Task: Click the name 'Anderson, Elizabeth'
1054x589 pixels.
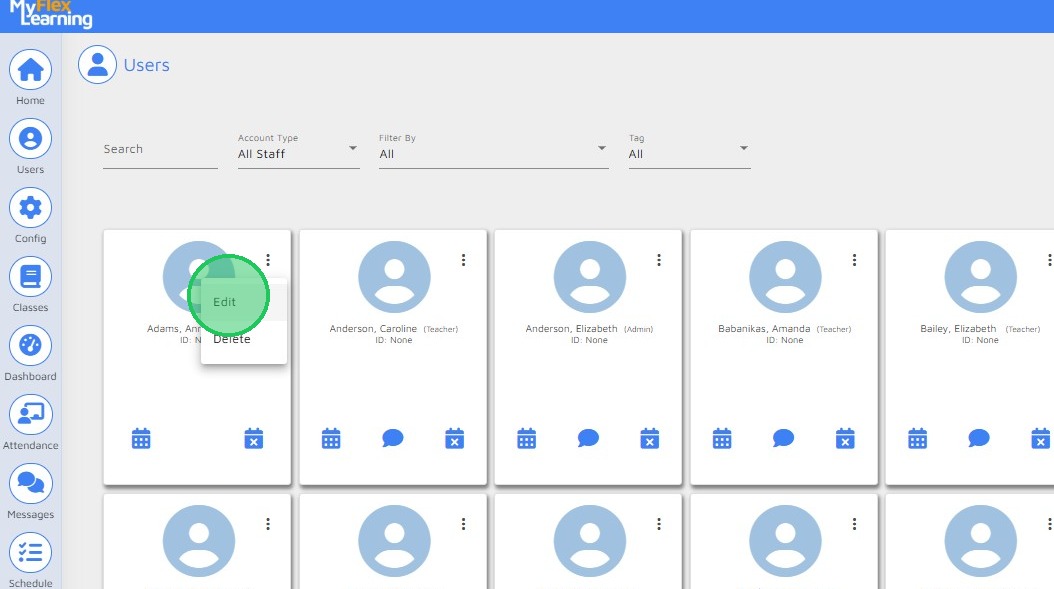Action: [571, 329]
